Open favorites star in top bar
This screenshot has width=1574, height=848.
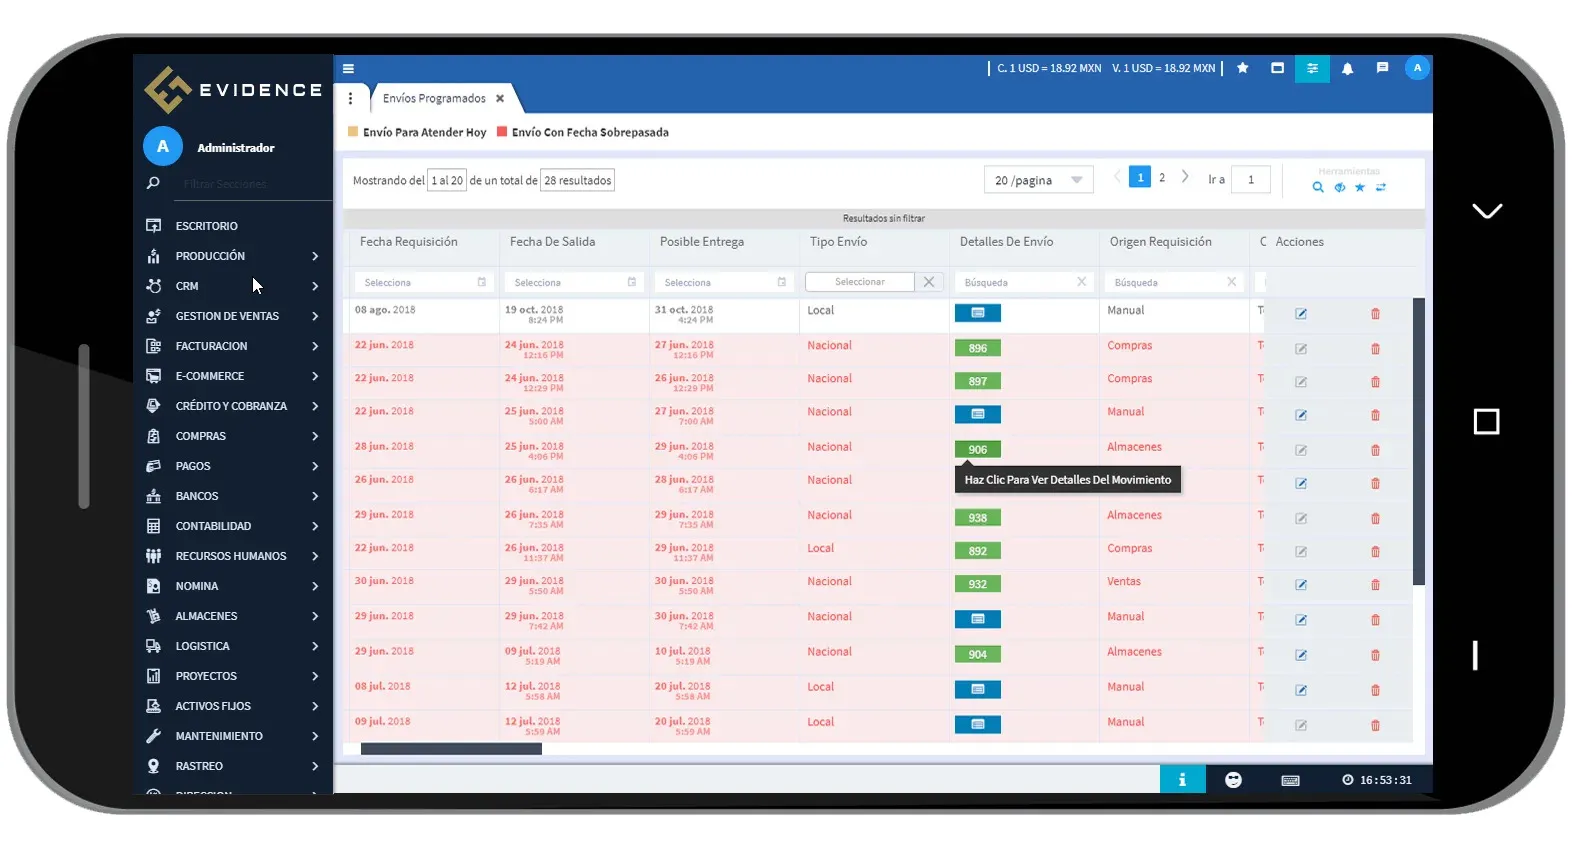[1242, 68]
